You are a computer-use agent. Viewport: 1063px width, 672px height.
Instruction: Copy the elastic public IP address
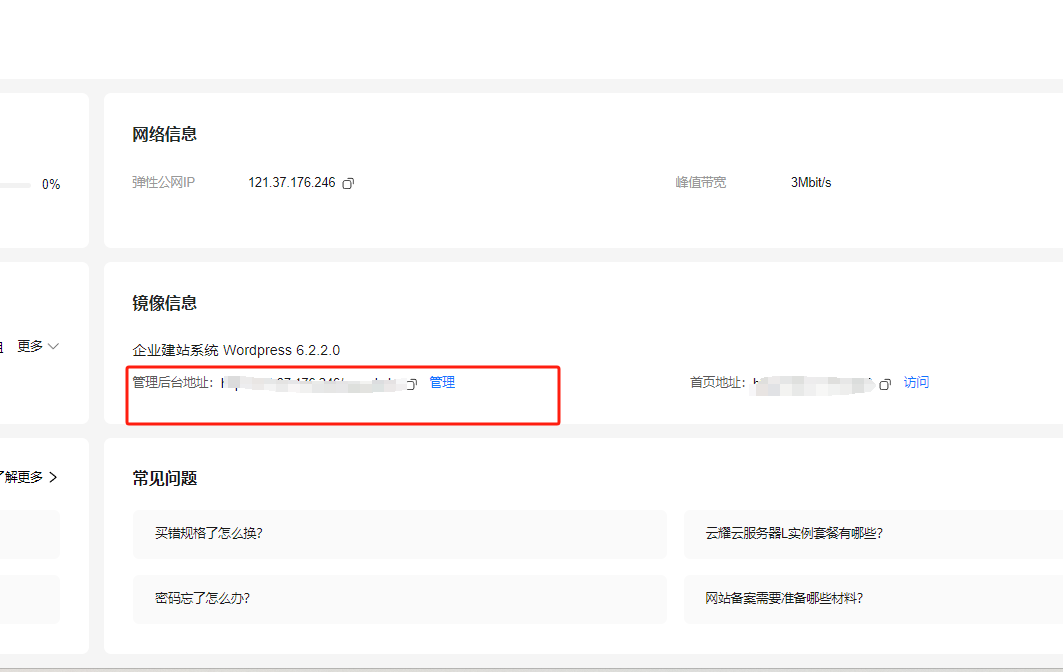point(348,183)
